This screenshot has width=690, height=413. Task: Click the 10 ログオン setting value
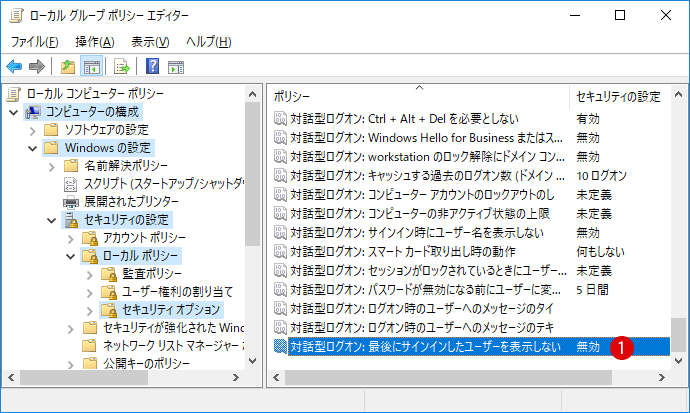tap(601, 176)
